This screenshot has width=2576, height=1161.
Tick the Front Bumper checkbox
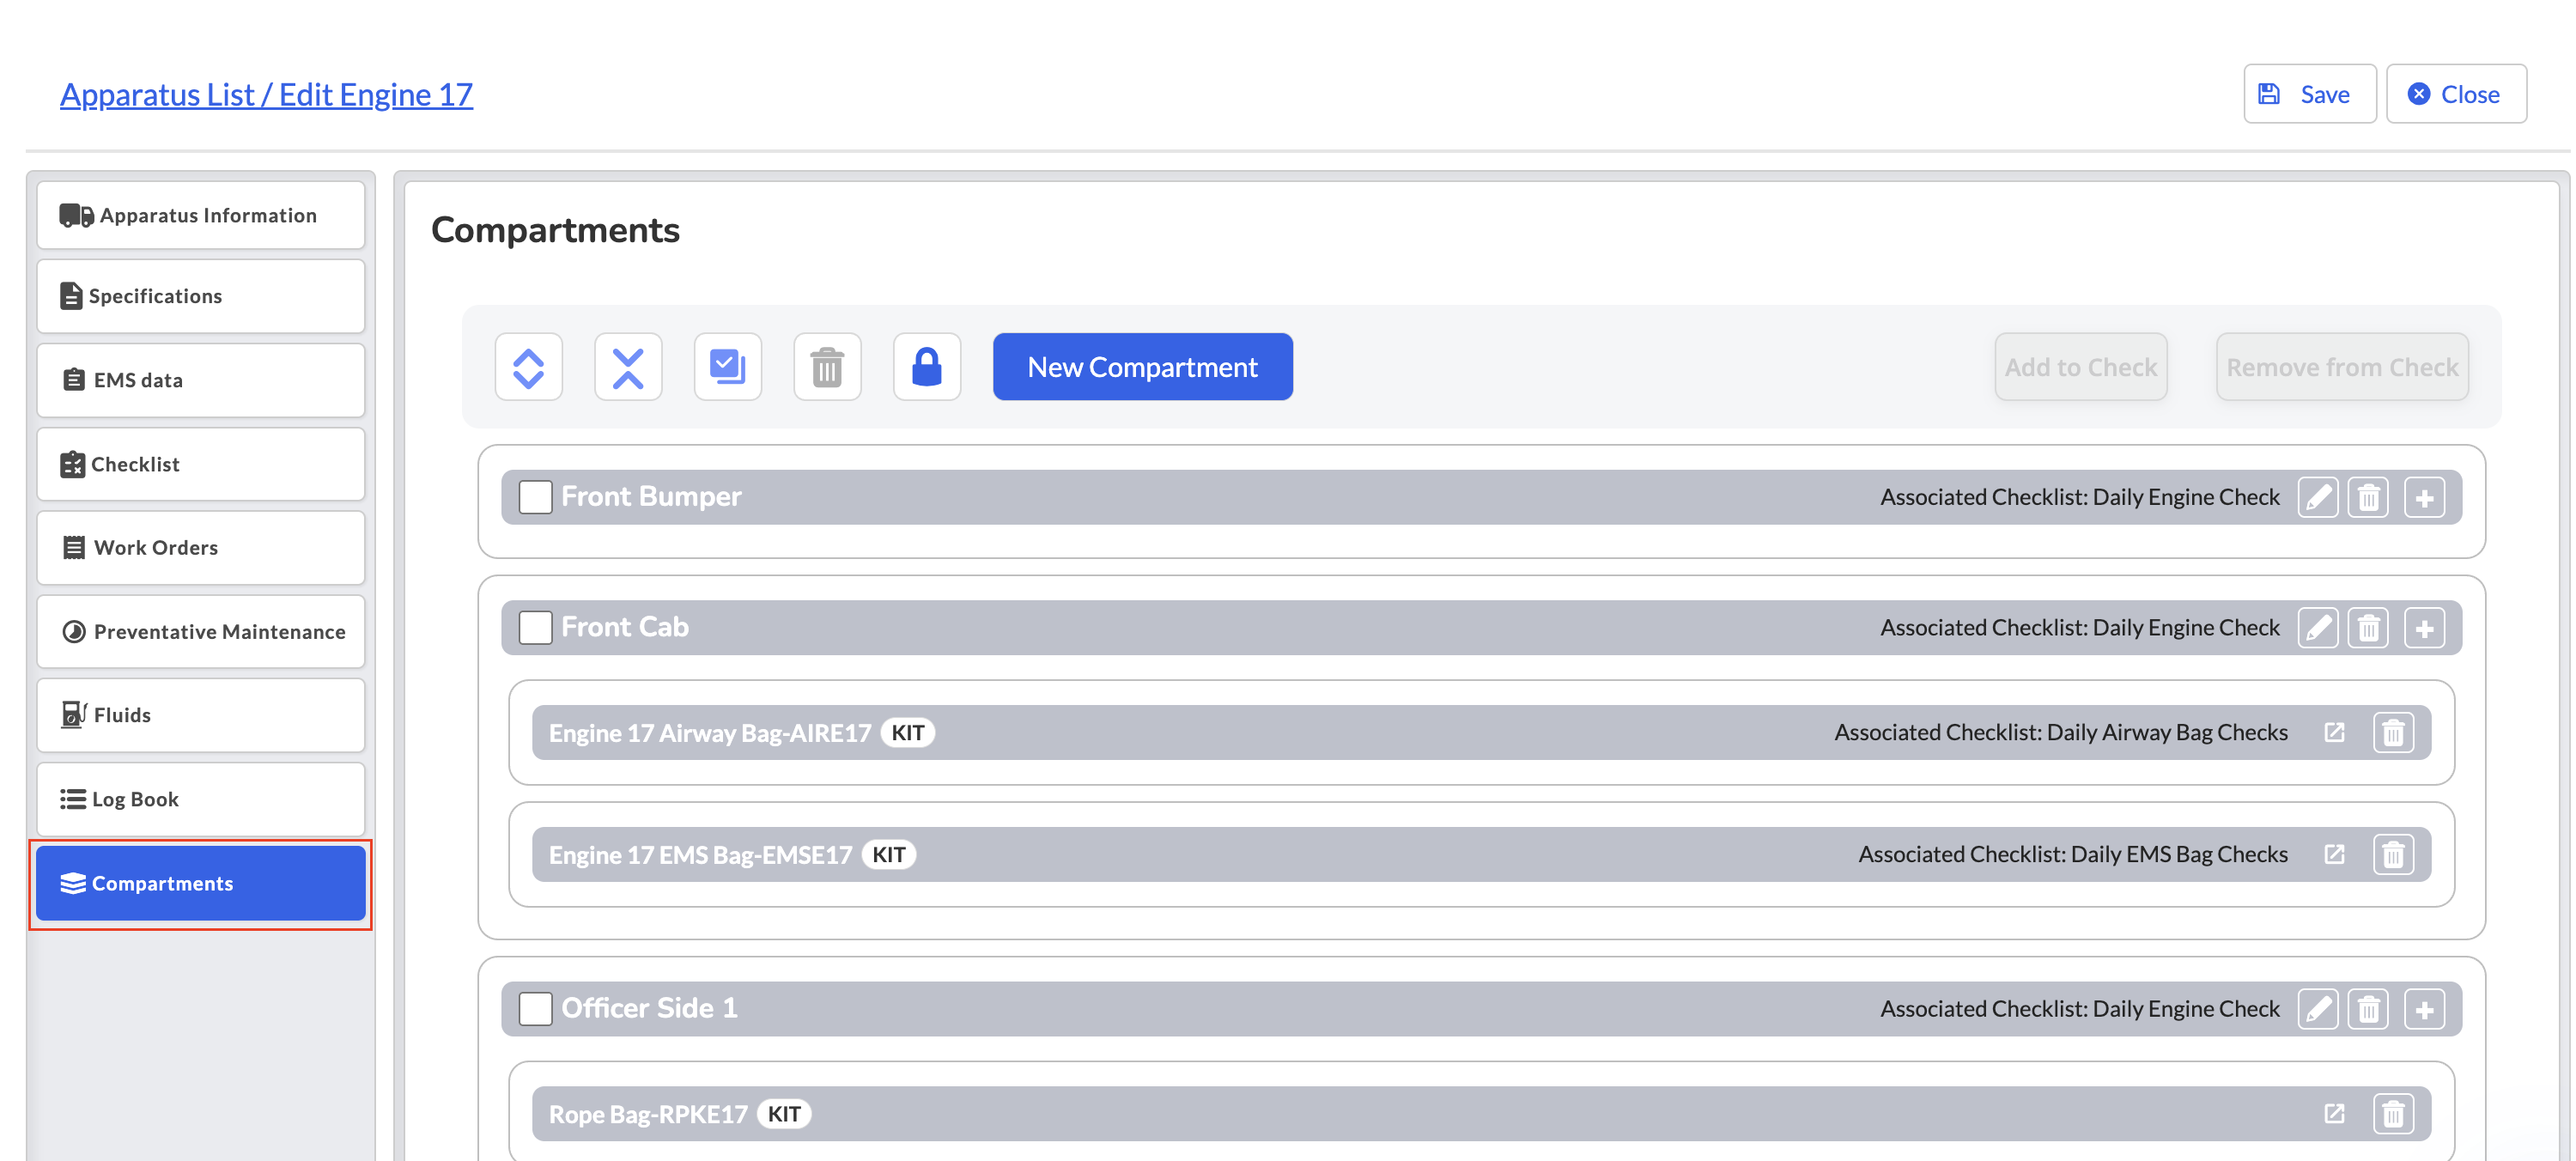[x=535, y=497]
